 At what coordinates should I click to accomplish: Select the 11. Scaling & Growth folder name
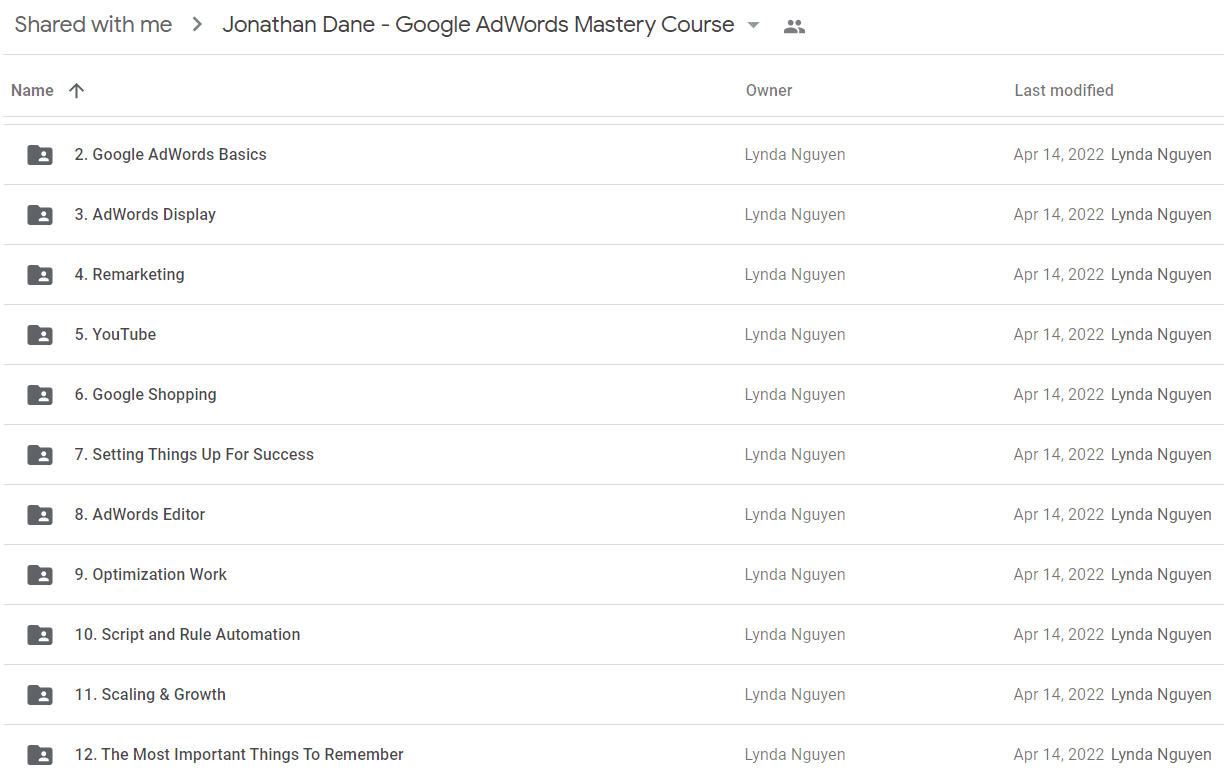[x=150, y=694]
